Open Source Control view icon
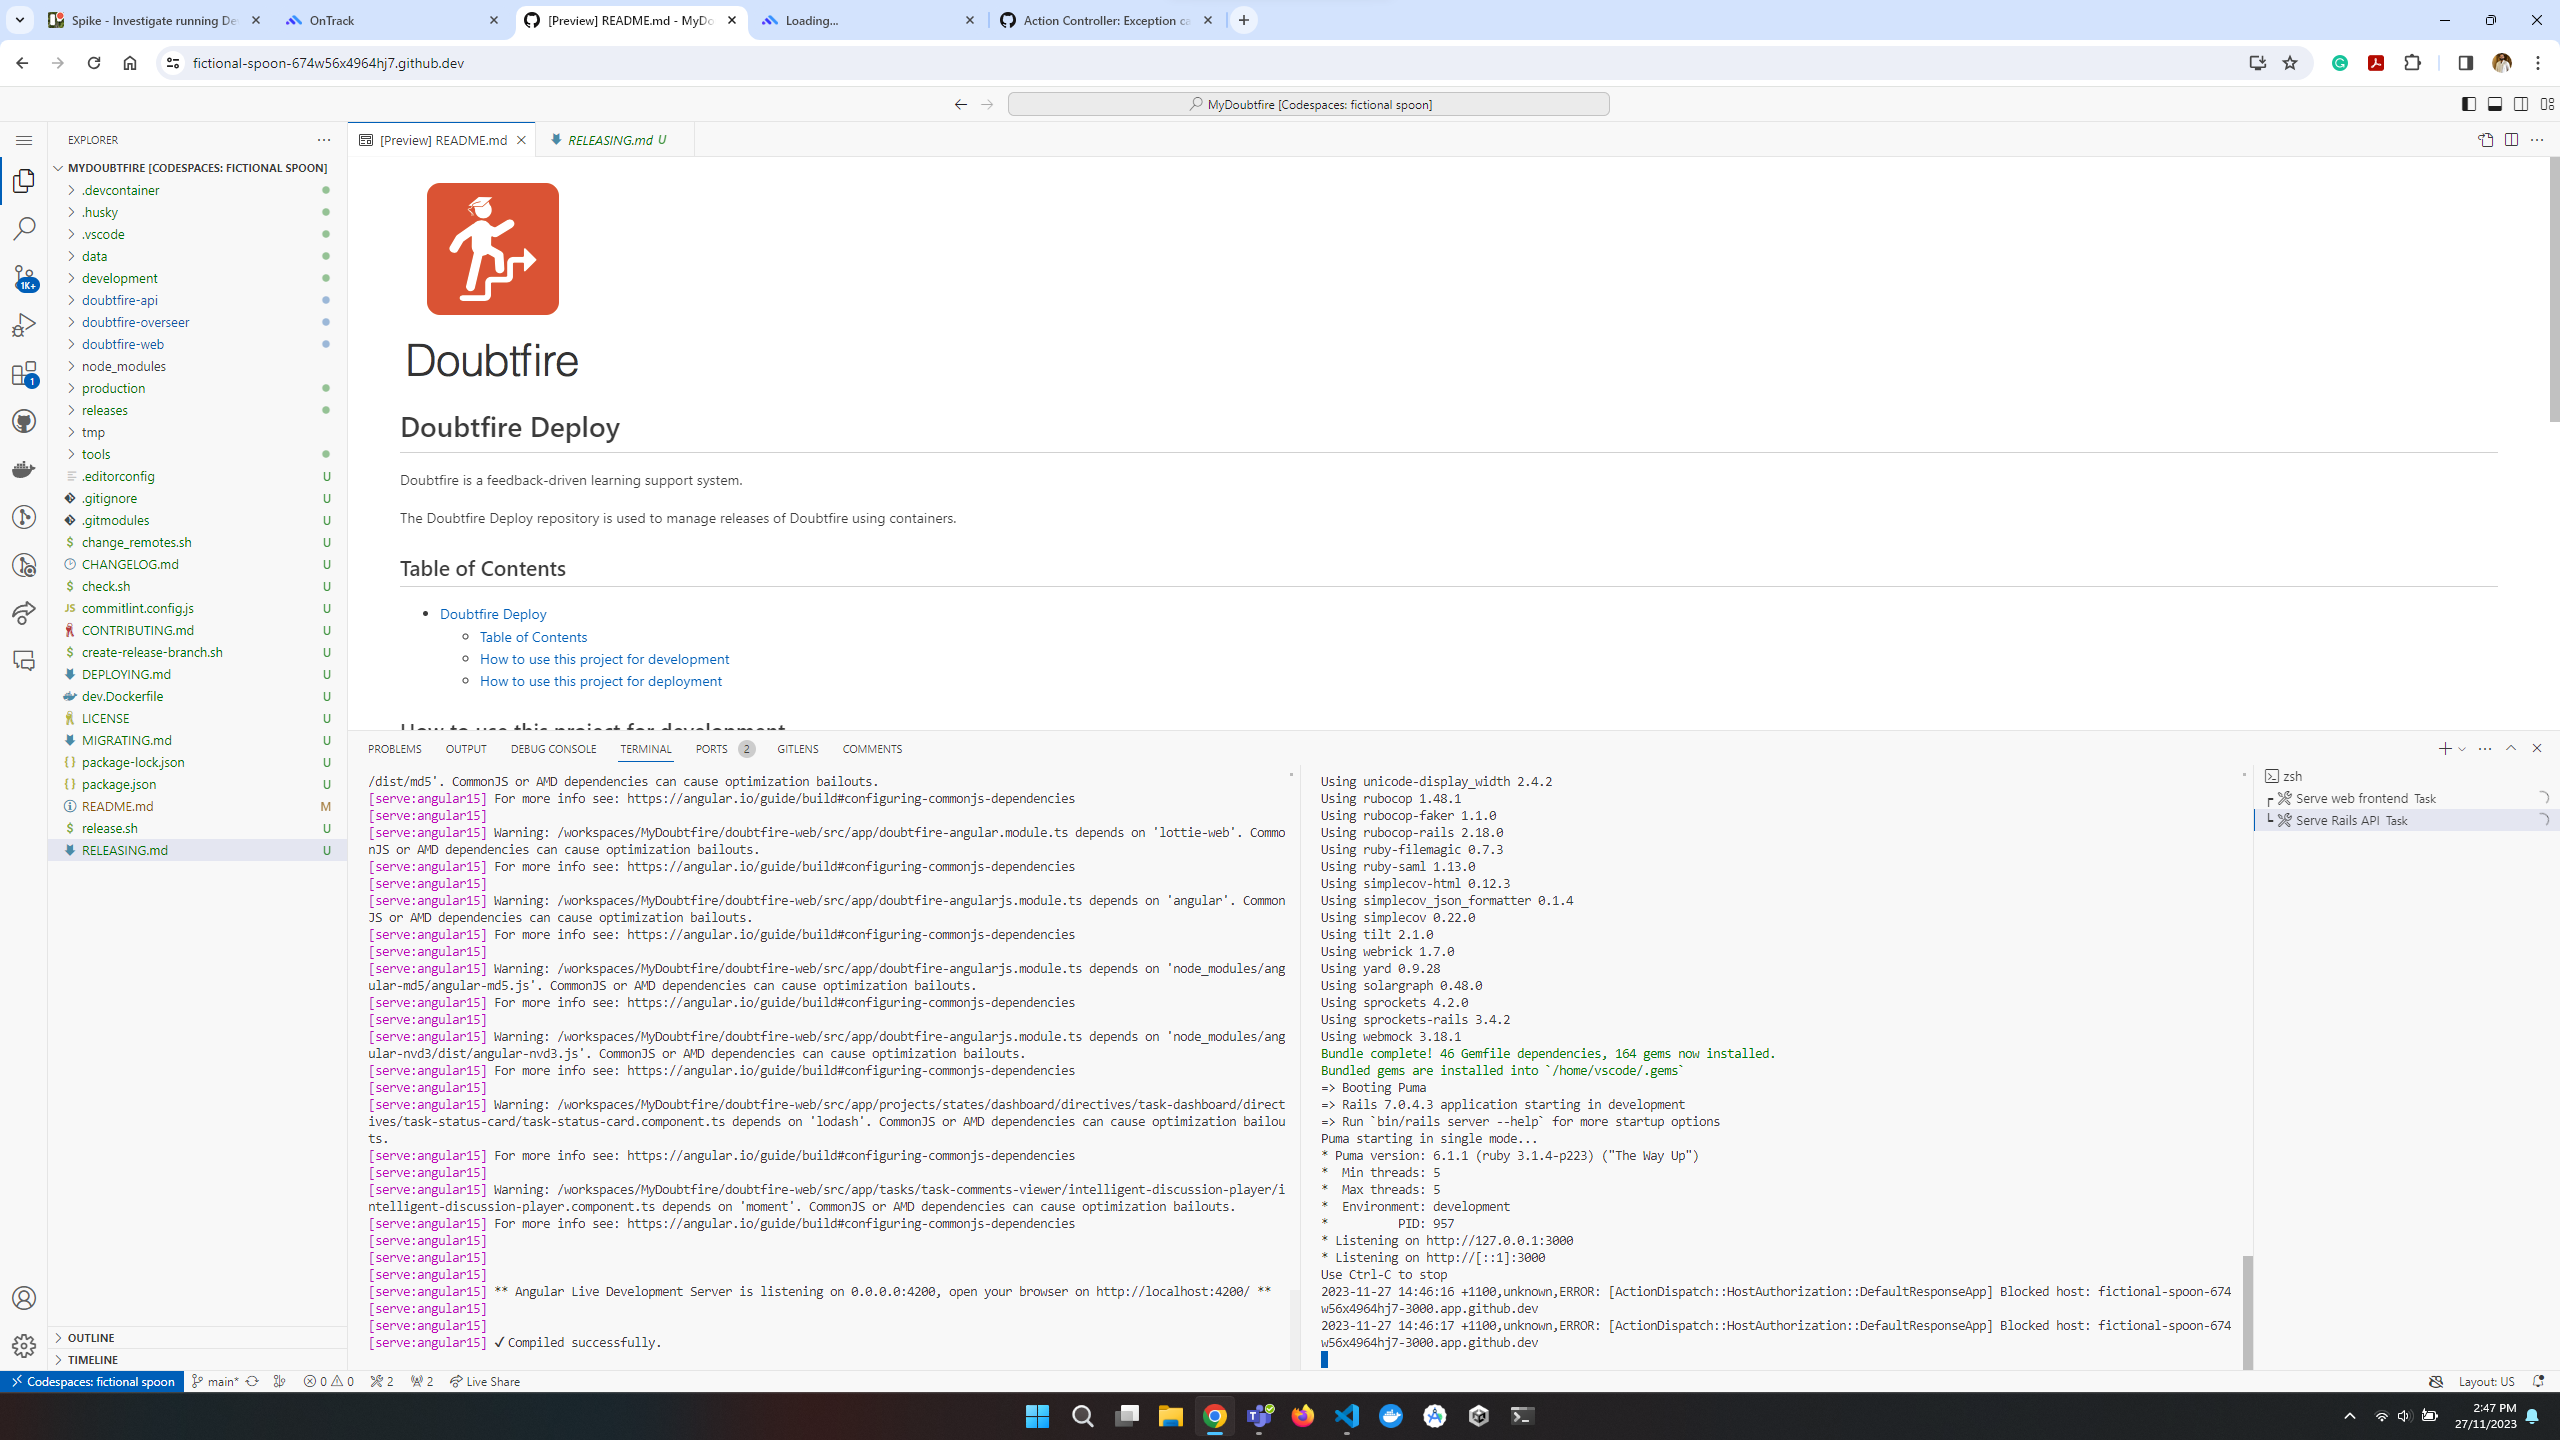This screenshot has height=1440, width=2560. [x=24, y=277]
